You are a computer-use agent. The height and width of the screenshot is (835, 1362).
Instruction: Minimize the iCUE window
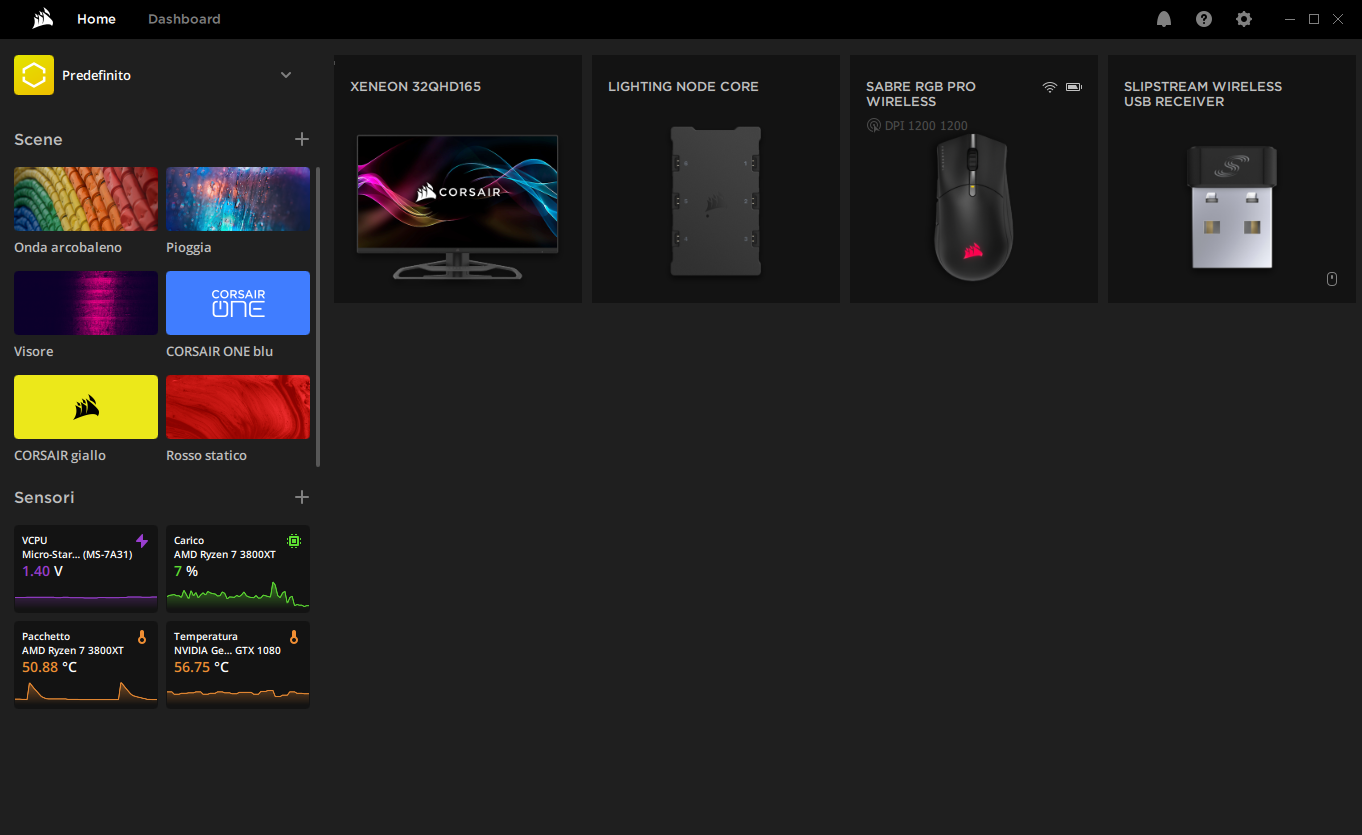tap(1291, 19)
